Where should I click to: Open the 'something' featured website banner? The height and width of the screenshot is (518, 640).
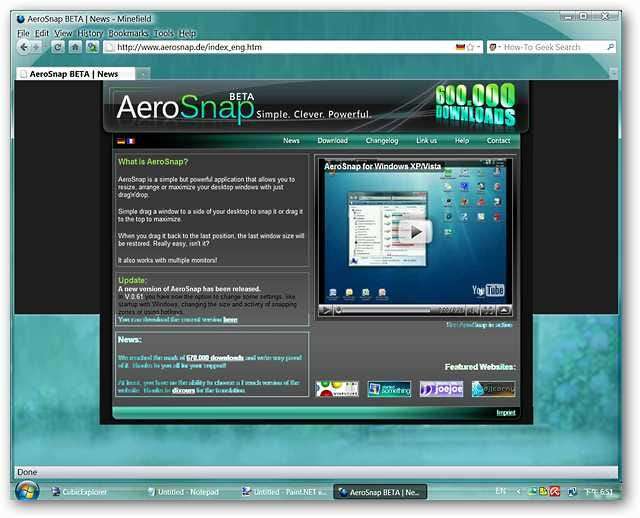coord(389,389)
